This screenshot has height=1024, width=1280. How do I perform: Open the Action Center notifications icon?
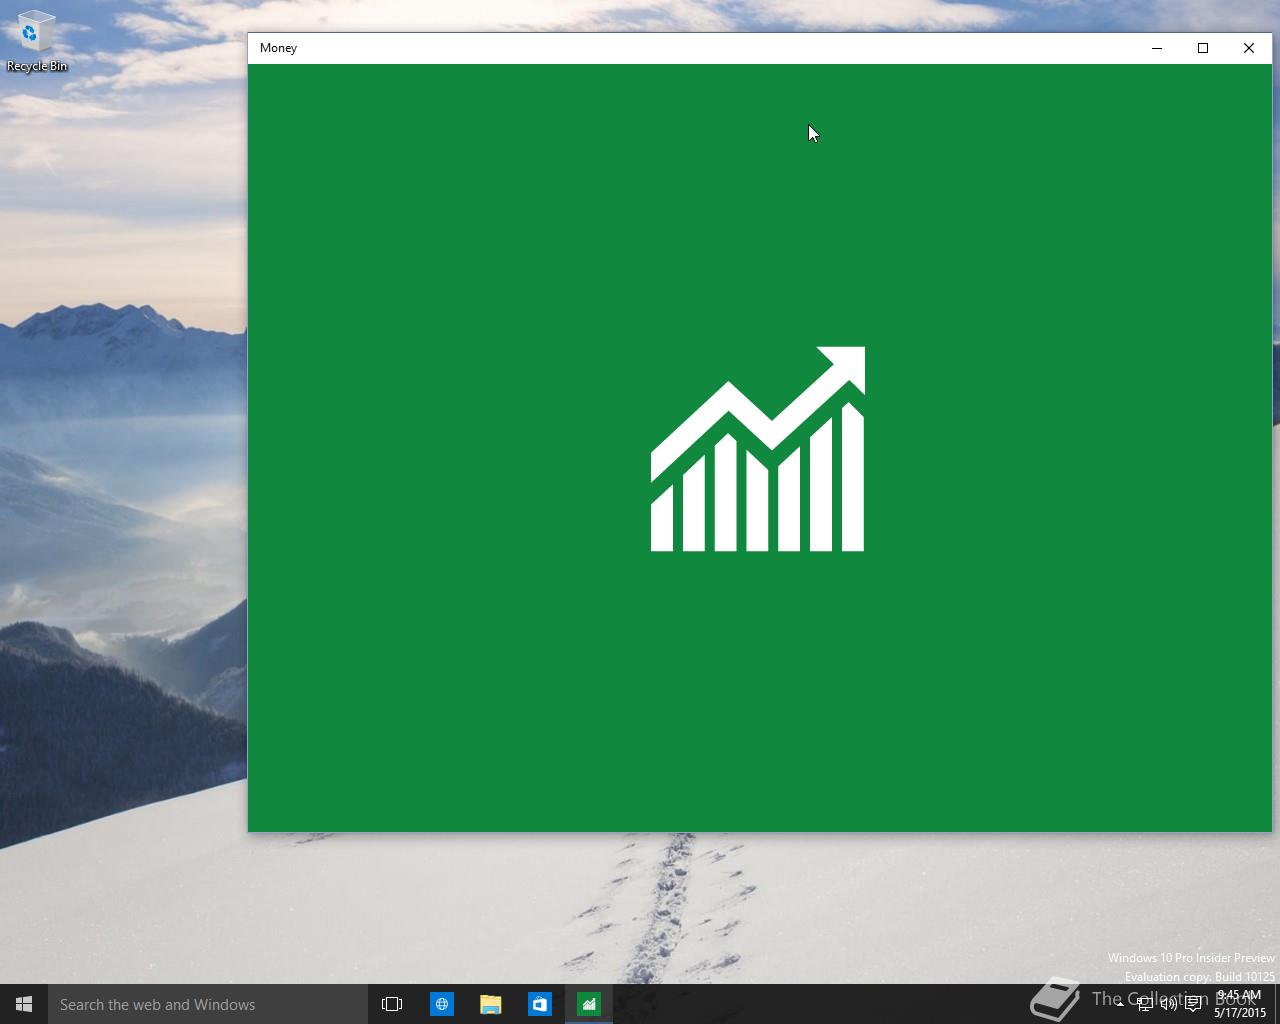(x=1193, y=1005)
